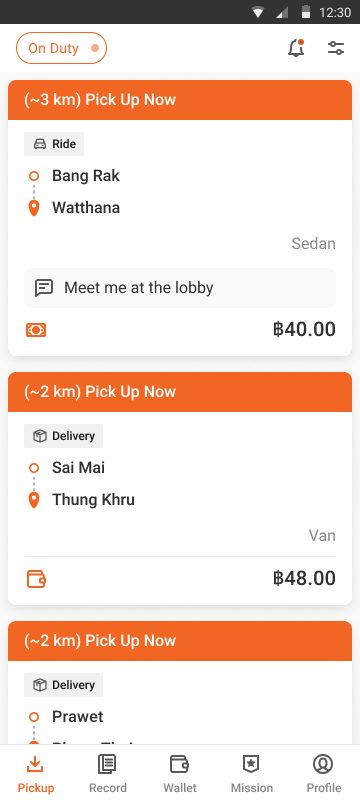Open the Profile tab

point(324,774)
